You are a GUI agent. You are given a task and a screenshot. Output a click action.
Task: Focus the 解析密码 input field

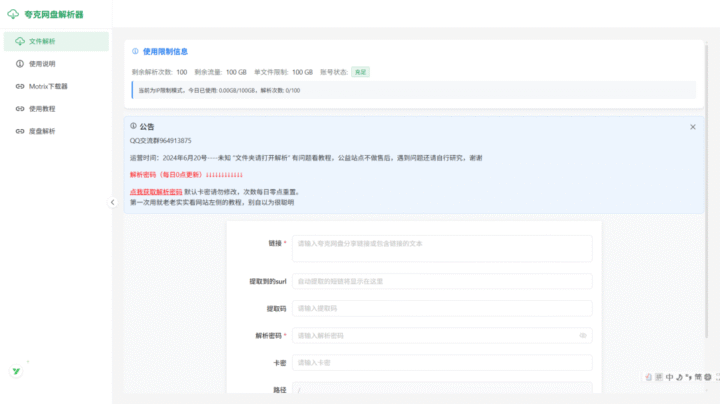click(x=442, y=336)
